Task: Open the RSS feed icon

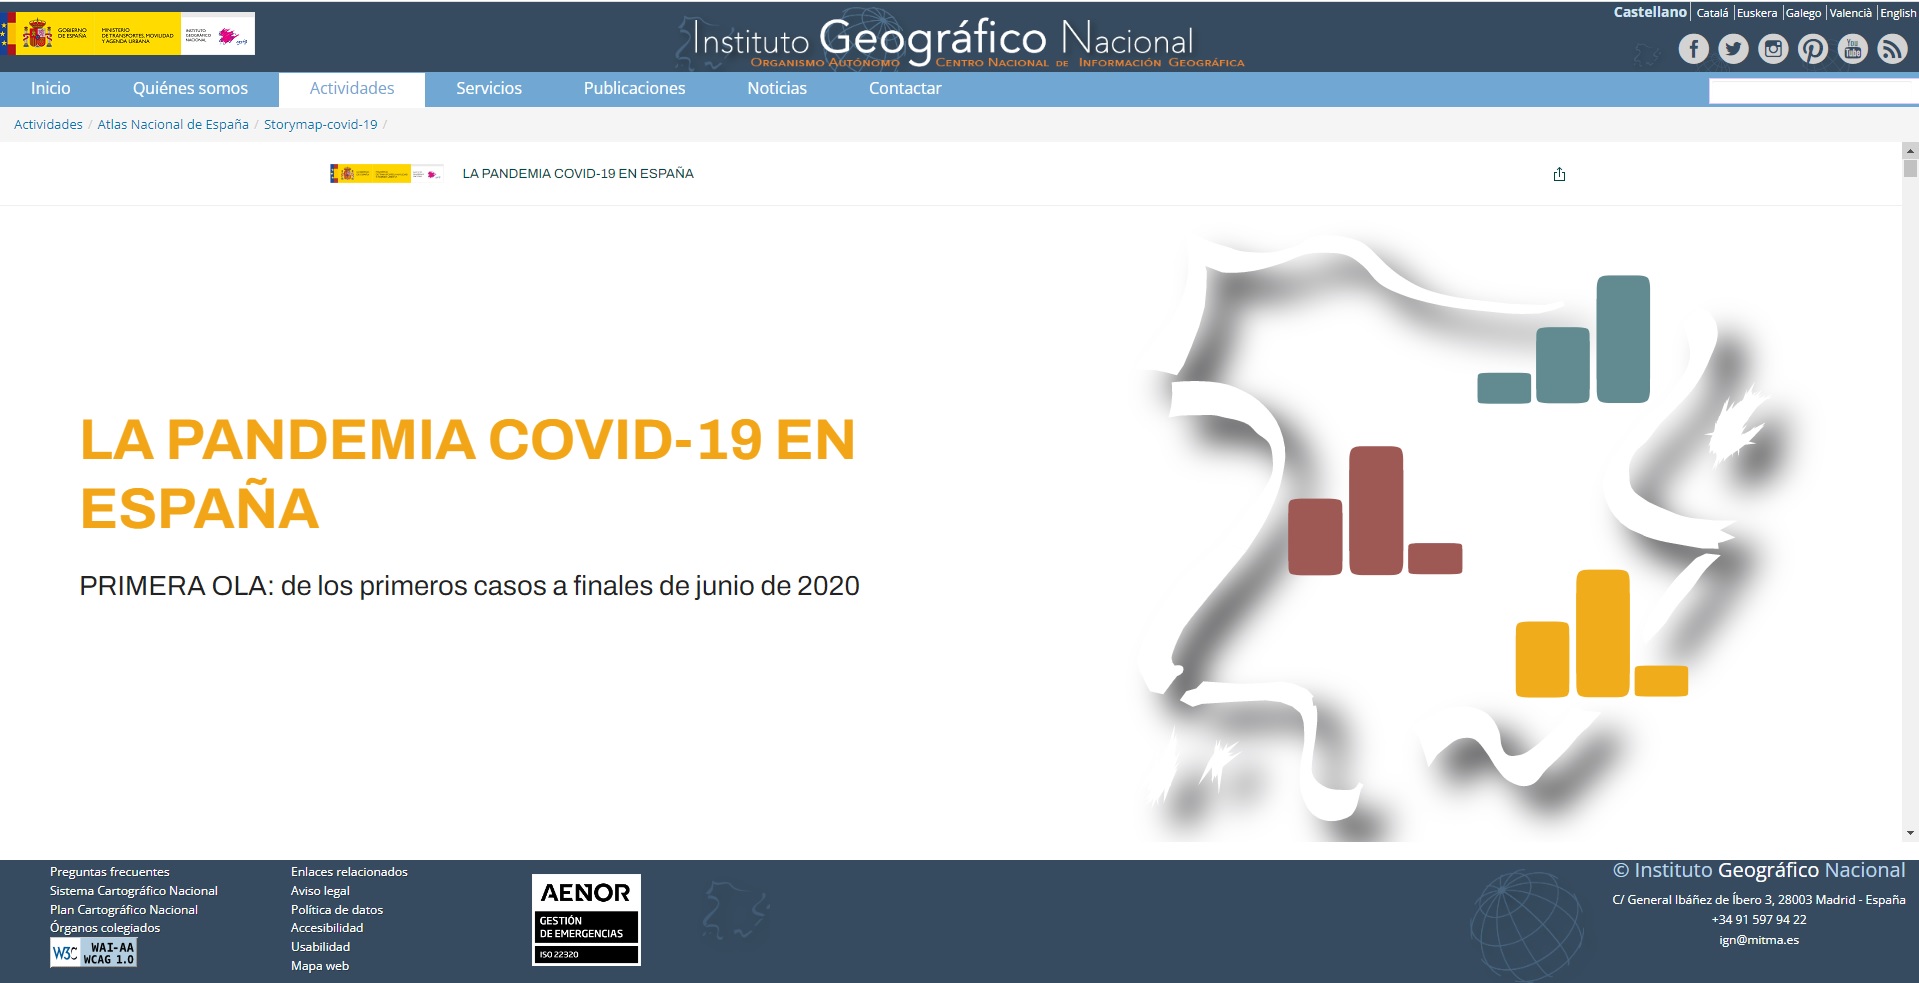Action: tap(1892, 49)
